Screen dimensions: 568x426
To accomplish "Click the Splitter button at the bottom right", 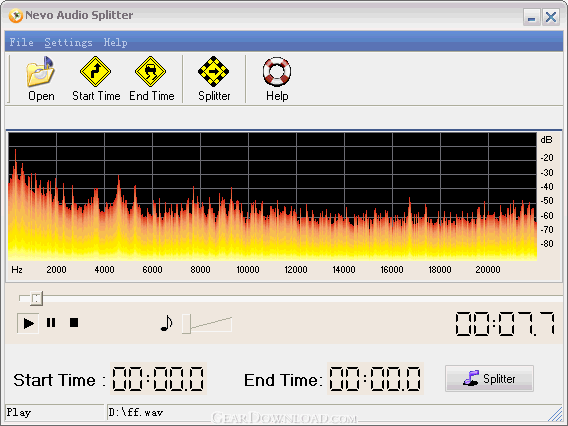I will click(489, 378).
